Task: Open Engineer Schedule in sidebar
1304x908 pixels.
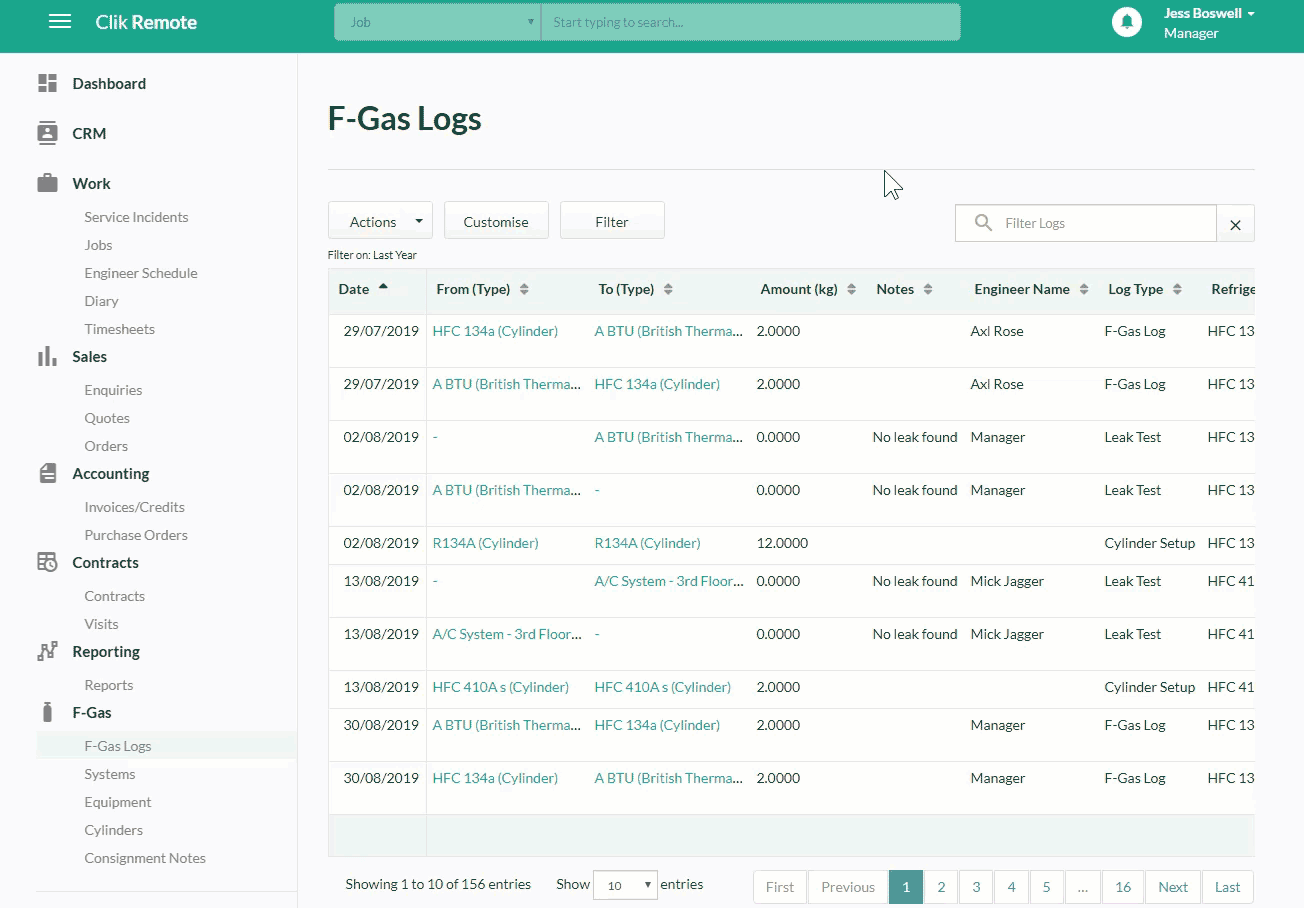Action: click(x=141, y=273)
